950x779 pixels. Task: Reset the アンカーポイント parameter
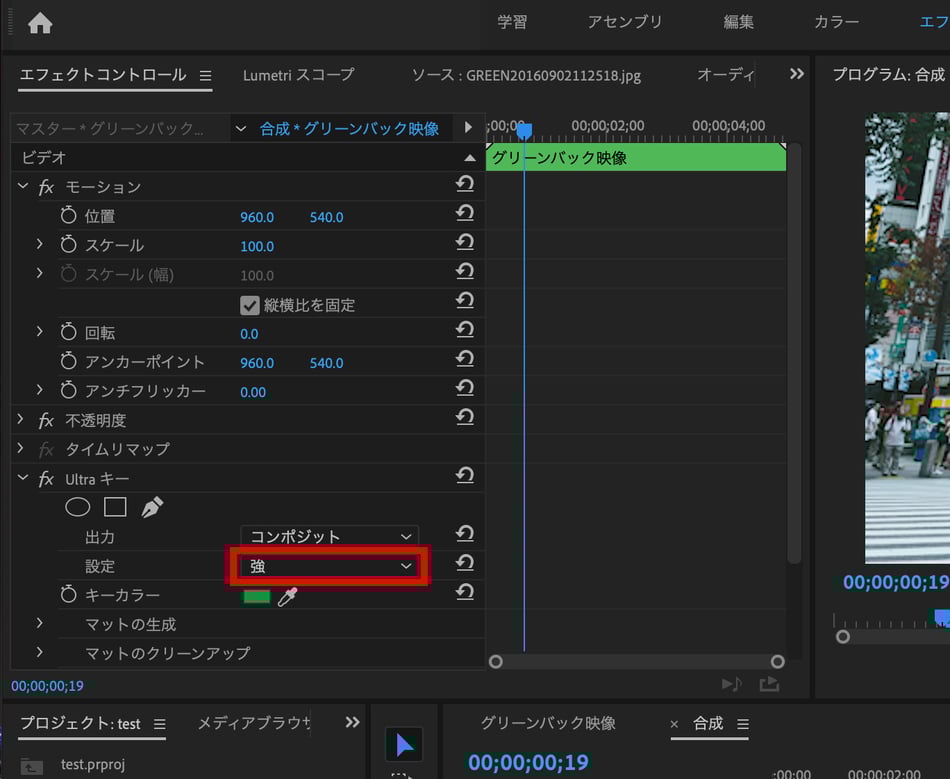tap(465, 359)
